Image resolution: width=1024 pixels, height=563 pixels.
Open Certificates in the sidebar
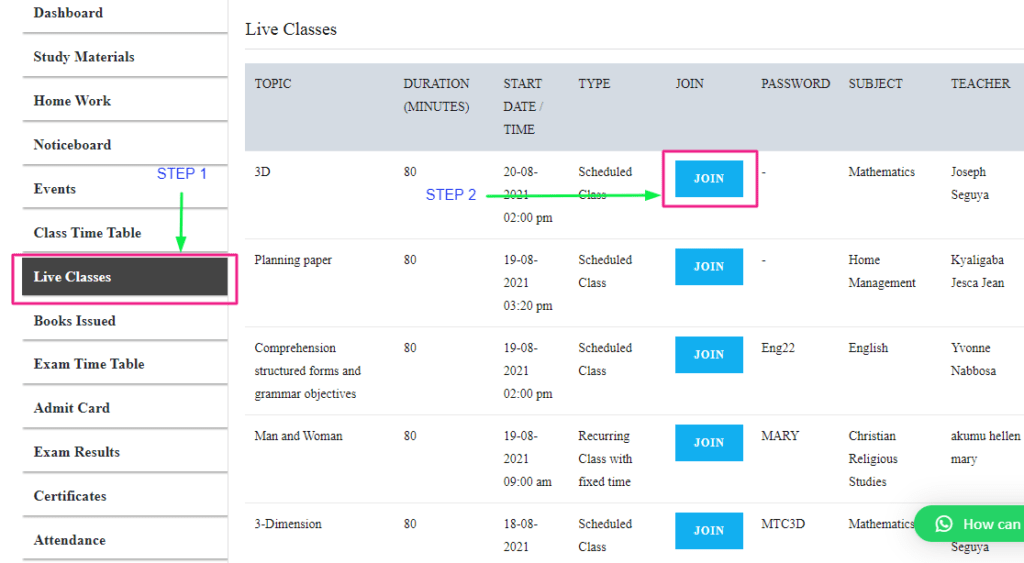[x=70, y=496]
